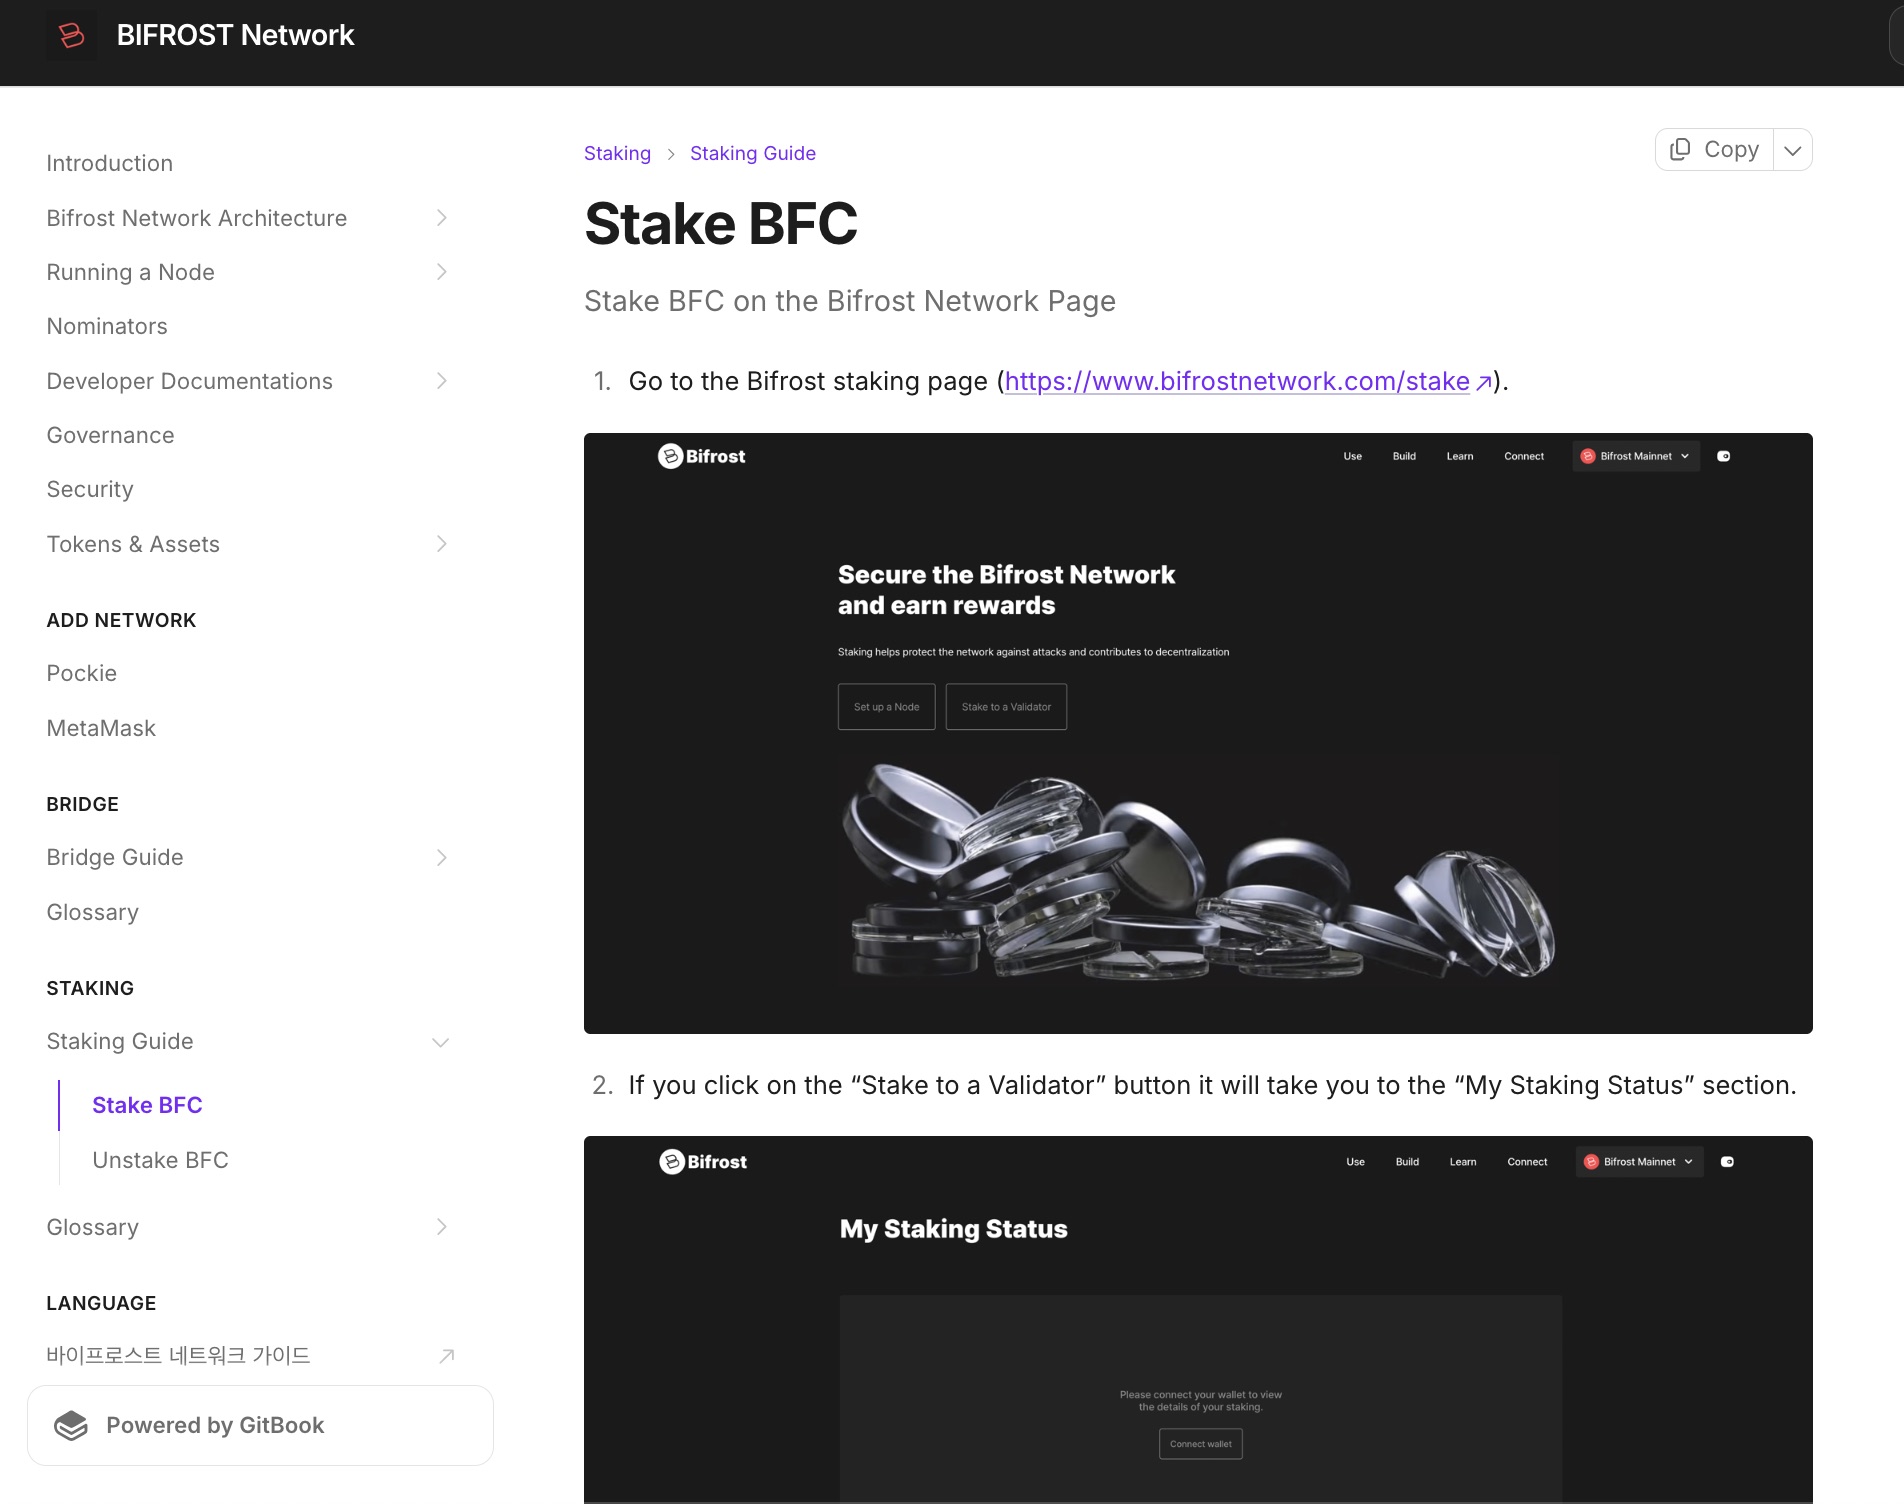Image resolution: width=1904 pixels, height=1504 pixels.
Task: Click the LANGUAGE section heading
Action: [x=101, y=1303]
